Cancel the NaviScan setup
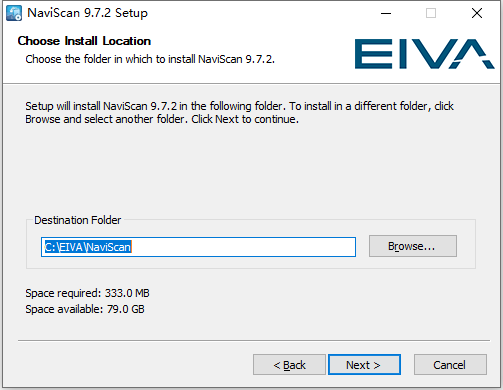 (x=450, y=365)
